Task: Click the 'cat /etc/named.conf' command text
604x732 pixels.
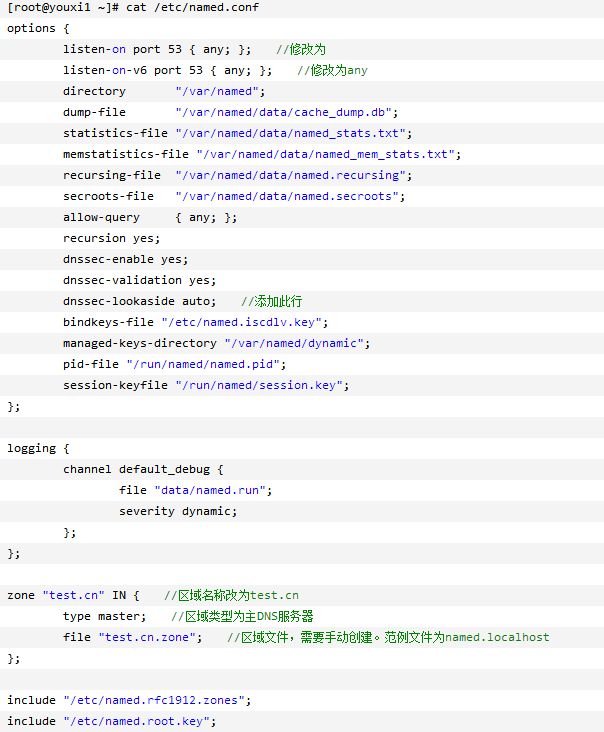Action: click(x=192, y=7)
